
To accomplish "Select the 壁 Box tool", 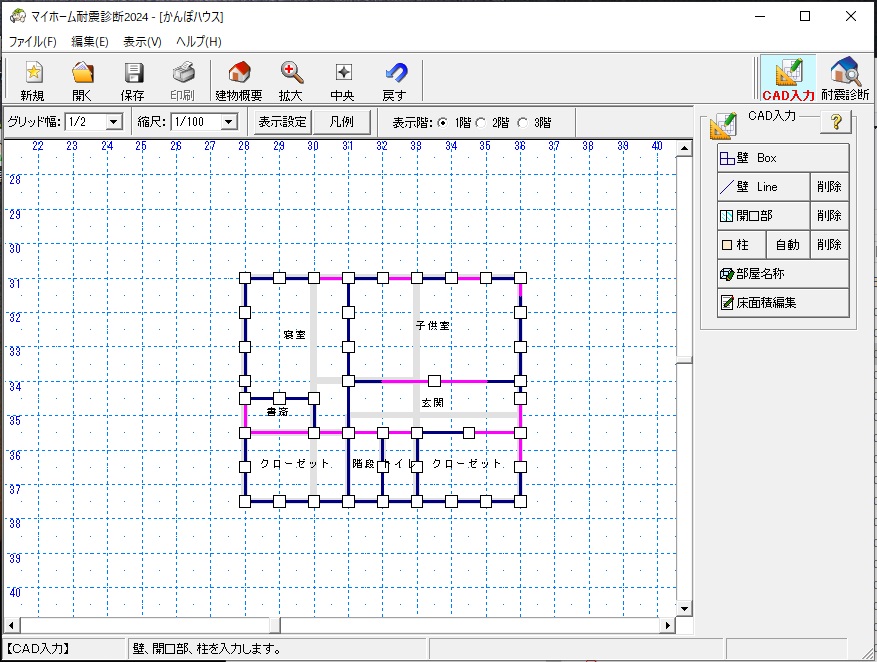I will [x=783, y=158].
